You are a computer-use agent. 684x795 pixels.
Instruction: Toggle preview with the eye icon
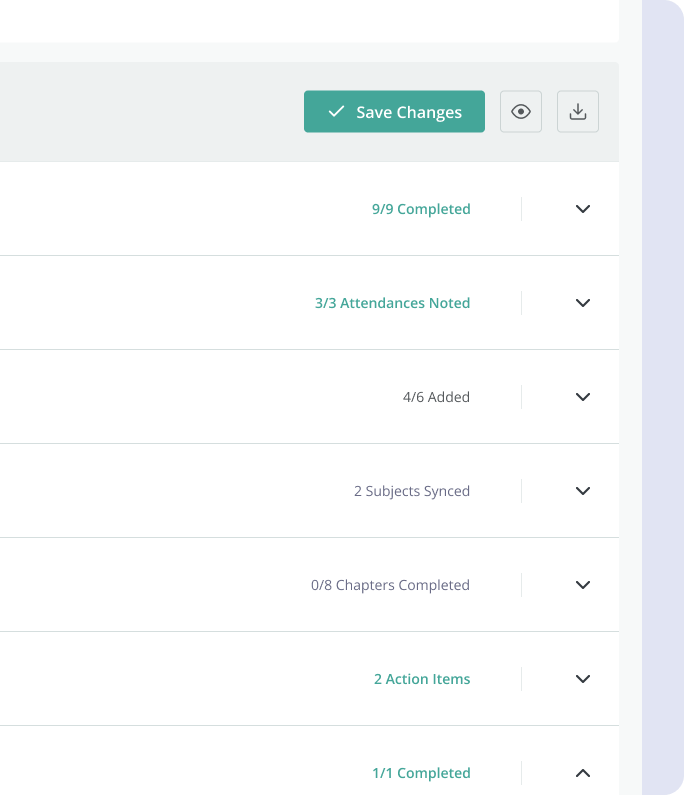click(x=521, y=112)
